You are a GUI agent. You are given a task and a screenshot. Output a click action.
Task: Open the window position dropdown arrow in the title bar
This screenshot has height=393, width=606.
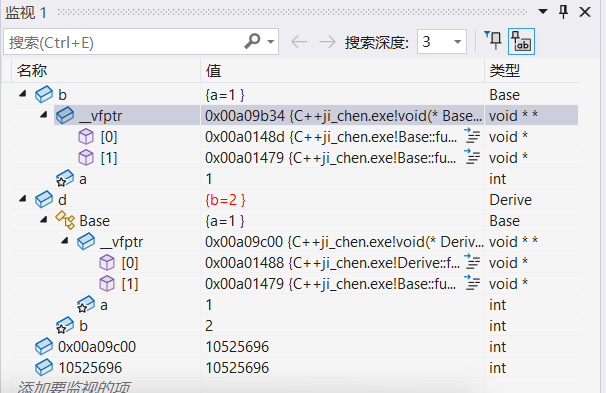pos(543,12)
